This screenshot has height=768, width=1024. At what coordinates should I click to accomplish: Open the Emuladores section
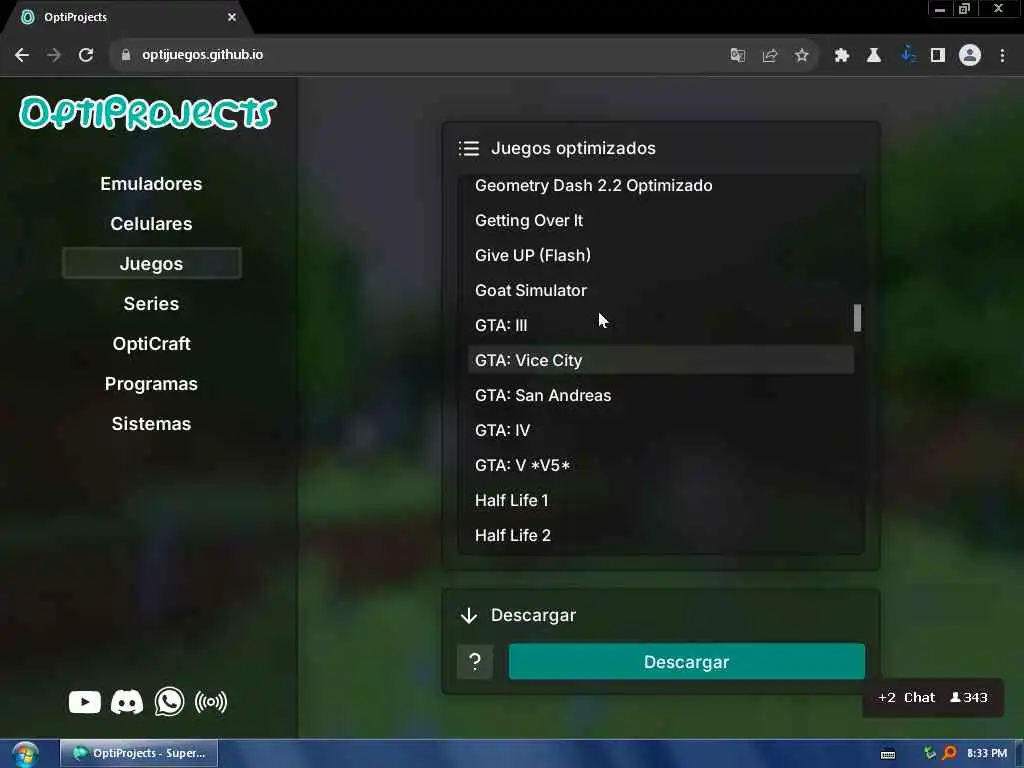(152, 184)
